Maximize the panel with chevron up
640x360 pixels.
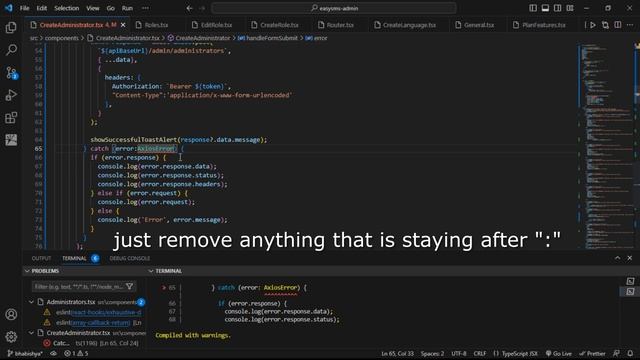coord(617,258)
